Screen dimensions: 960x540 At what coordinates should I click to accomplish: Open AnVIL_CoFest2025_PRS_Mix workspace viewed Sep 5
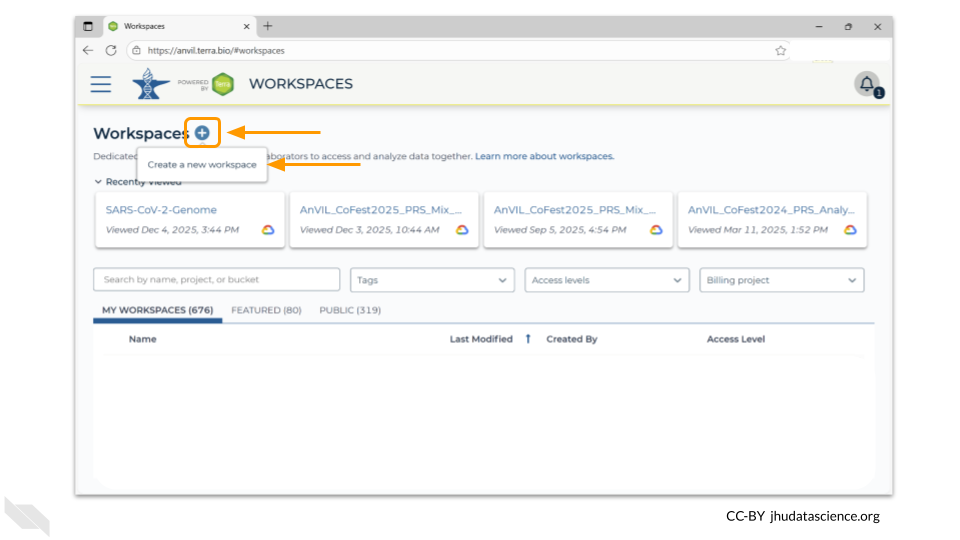(x=574, y=209)
